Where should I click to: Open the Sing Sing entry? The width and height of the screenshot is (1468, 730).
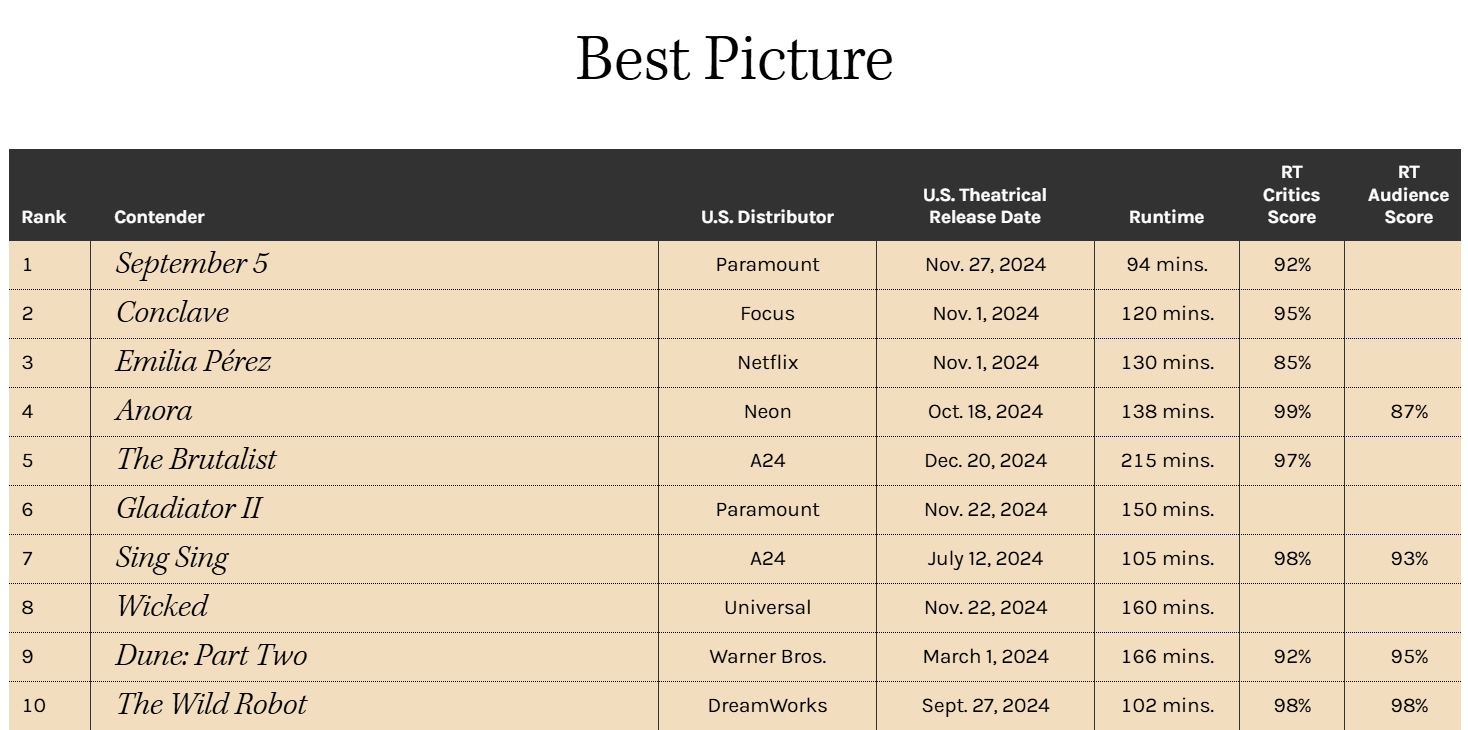click(172, 558)
